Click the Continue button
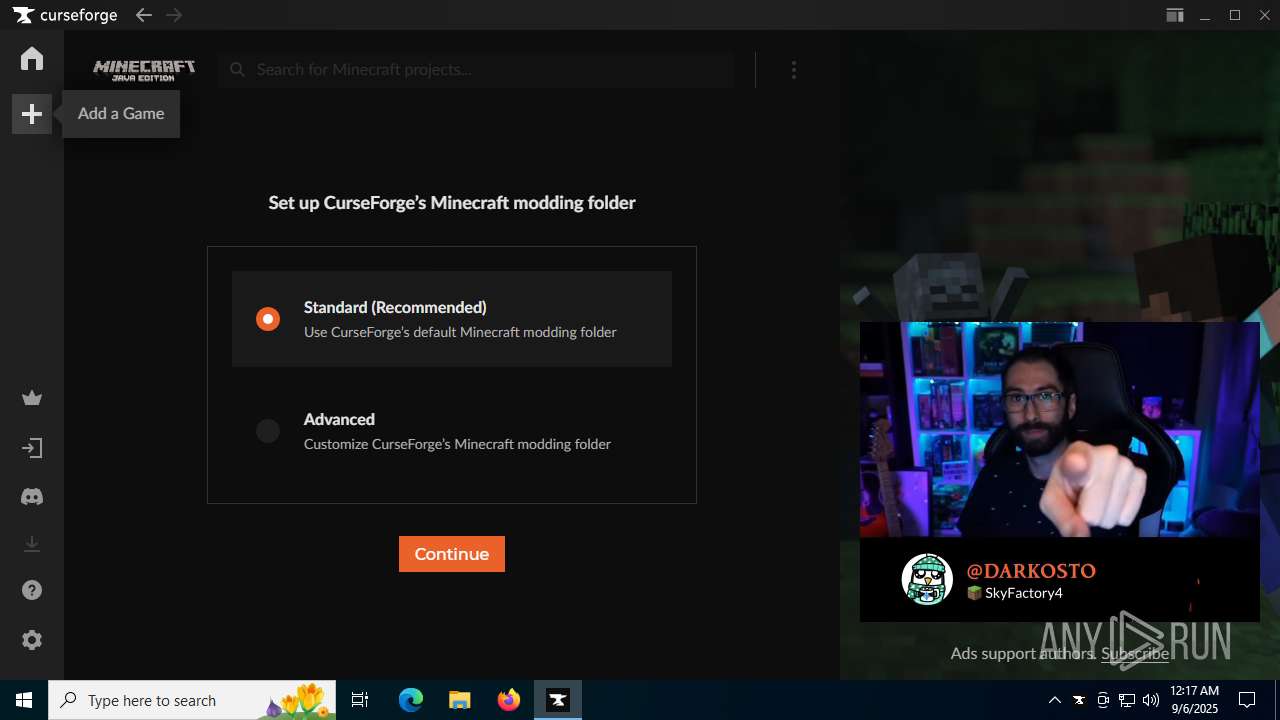Viewport: 1280px width, 720px height. (452, 554)
